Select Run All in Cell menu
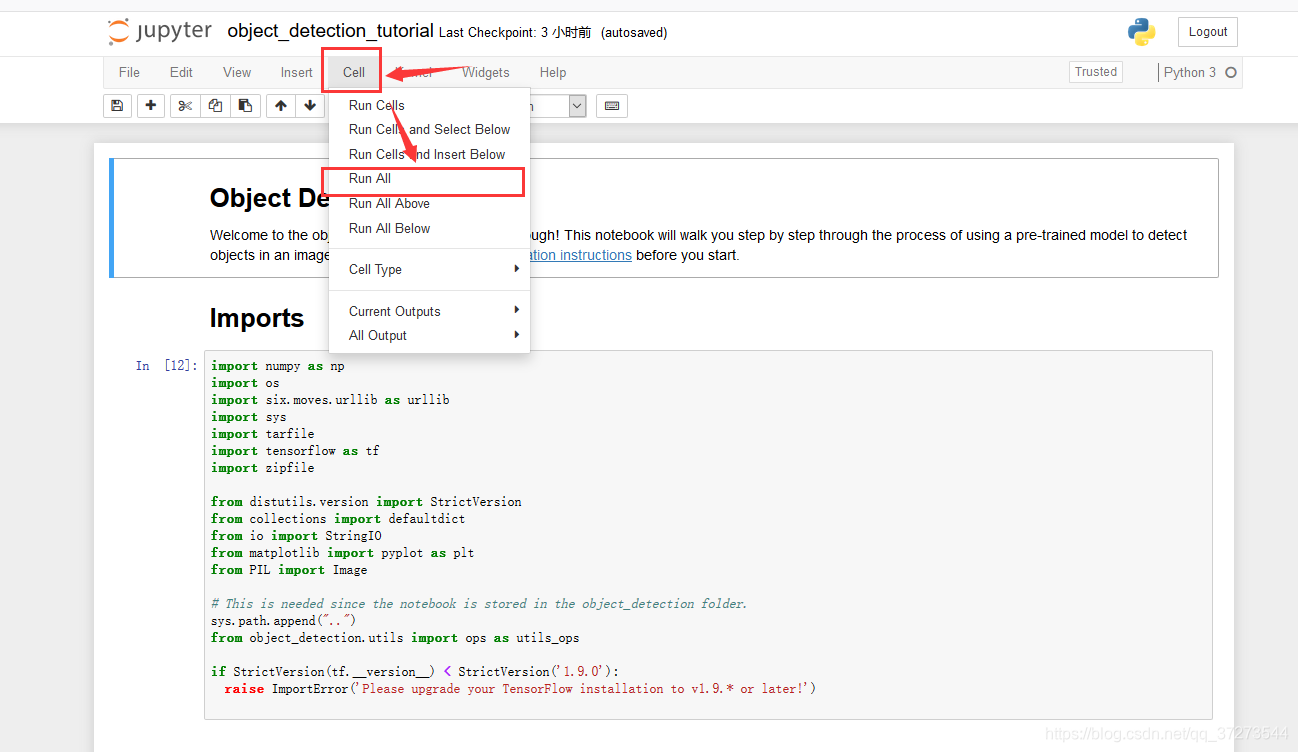The height and width of the screenshot is (752, 1298). tap(430, 178)
